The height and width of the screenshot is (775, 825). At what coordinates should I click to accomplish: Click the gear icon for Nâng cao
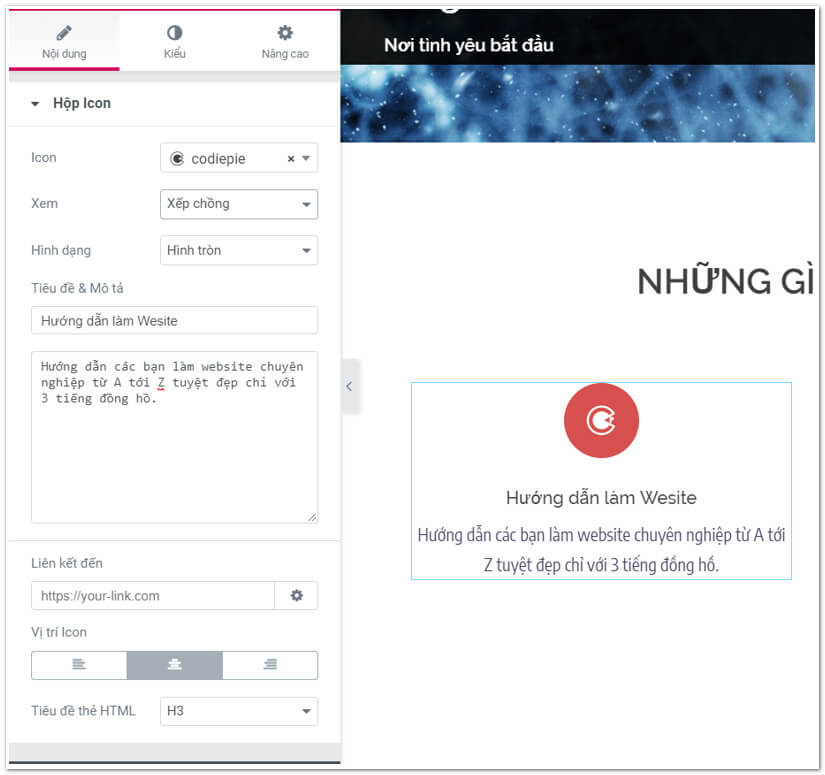pyautogui.click(x=285, y=33)
